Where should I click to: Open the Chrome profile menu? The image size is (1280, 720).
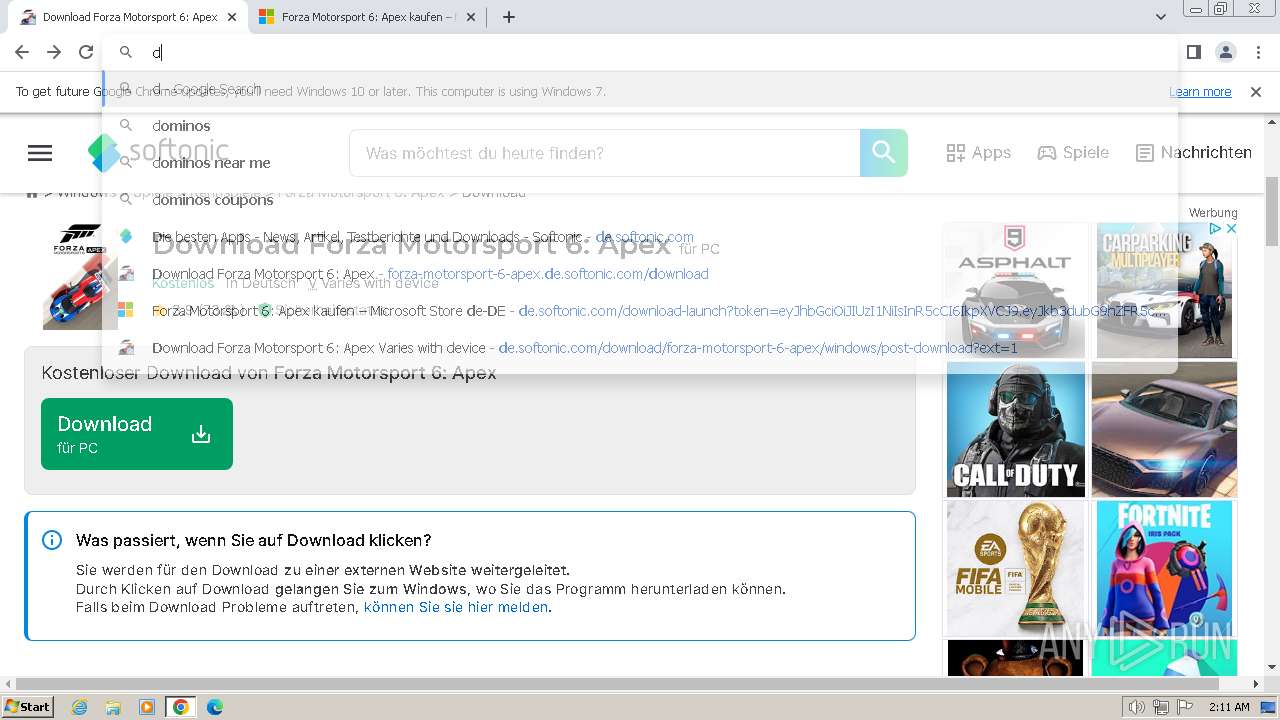point(1225,52)
